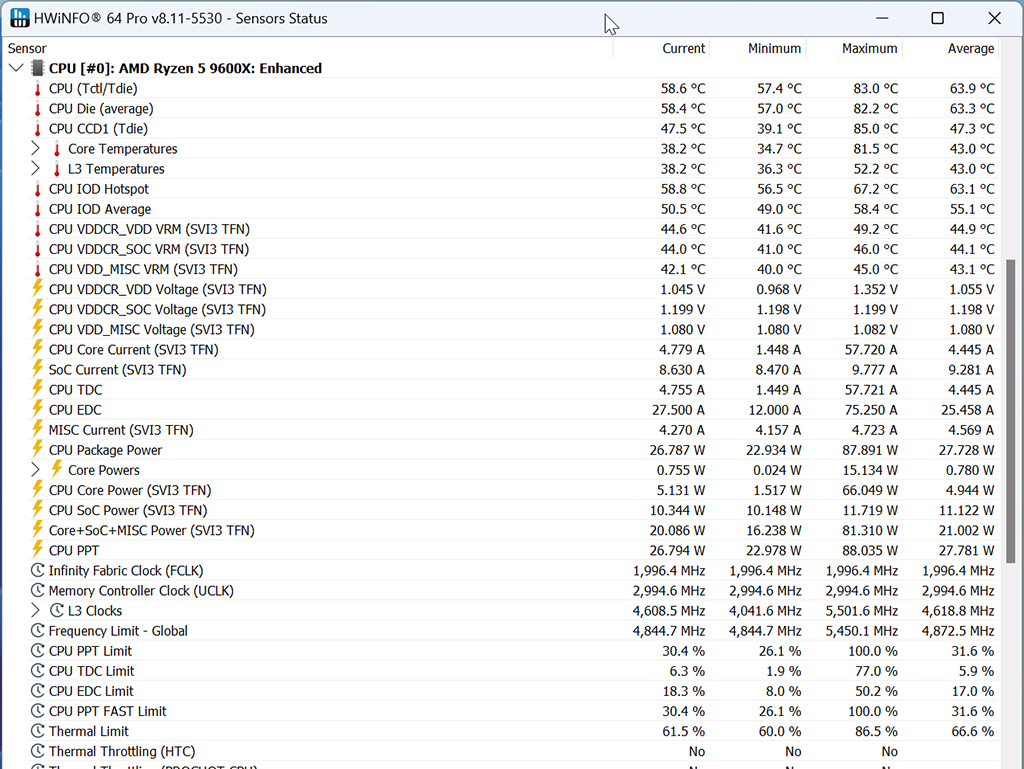This screenshot has height=769, width=1024.
Task: Click thermometer icon of L3 Temperatures
Action: [x=57, y=170]
